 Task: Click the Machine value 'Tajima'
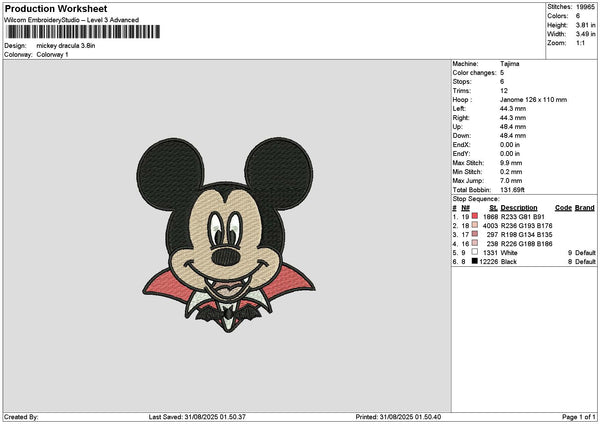[x=510, y=64]
